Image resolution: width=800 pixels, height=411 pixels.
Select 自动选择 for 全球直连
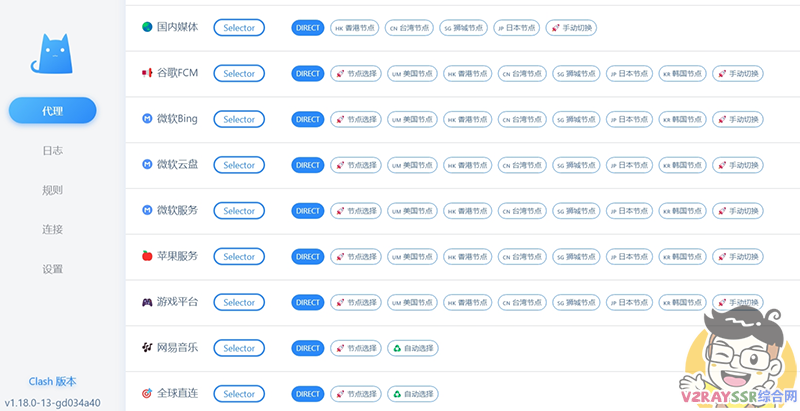point(413,394)
